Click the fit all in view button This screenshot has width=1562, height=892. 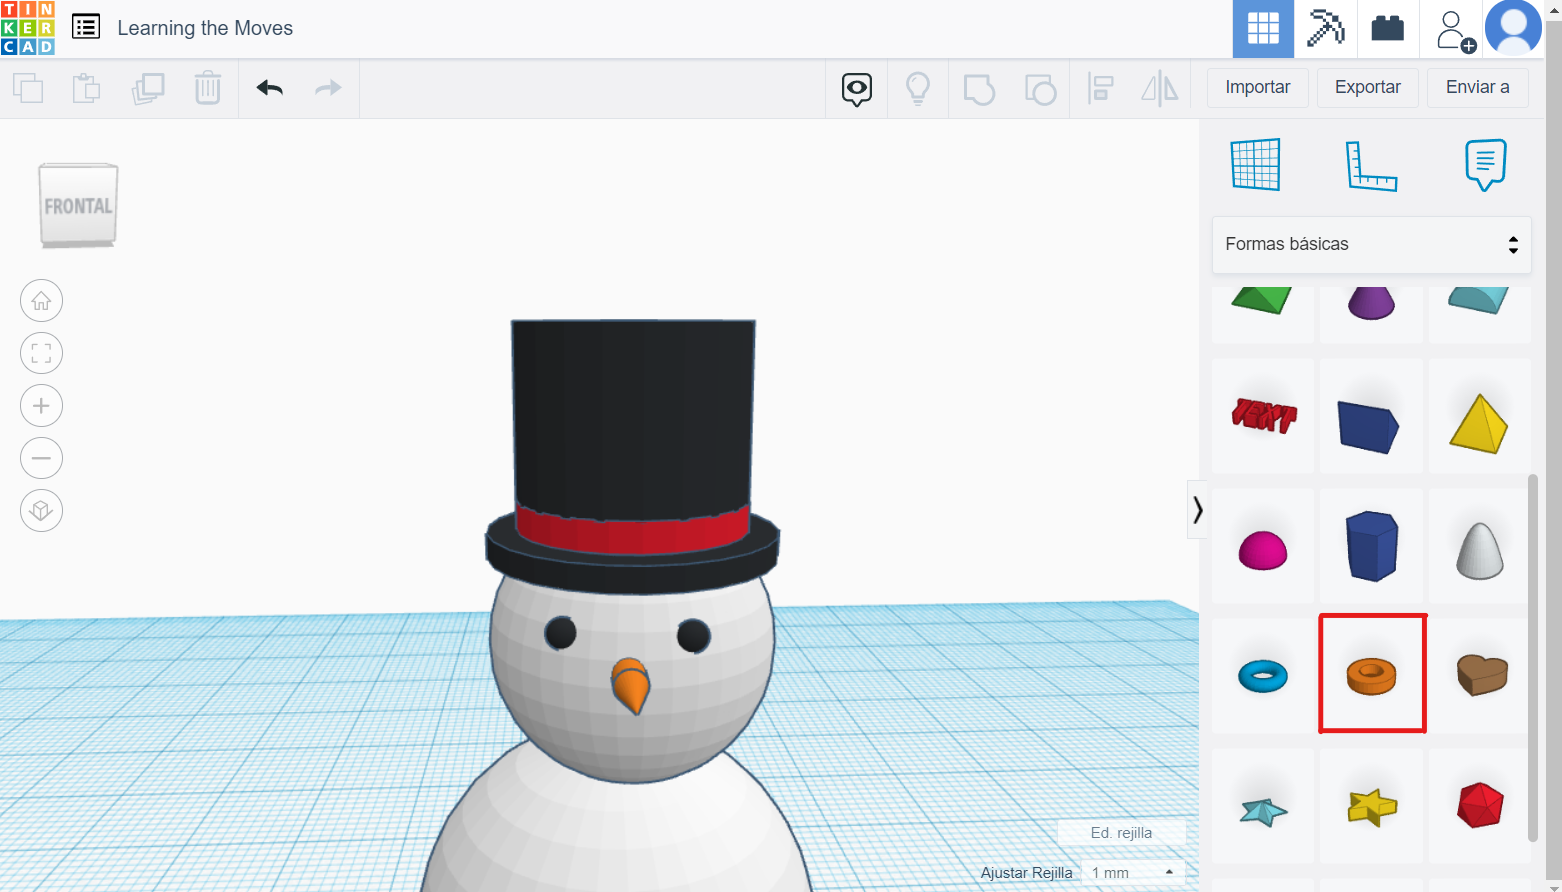41,353
